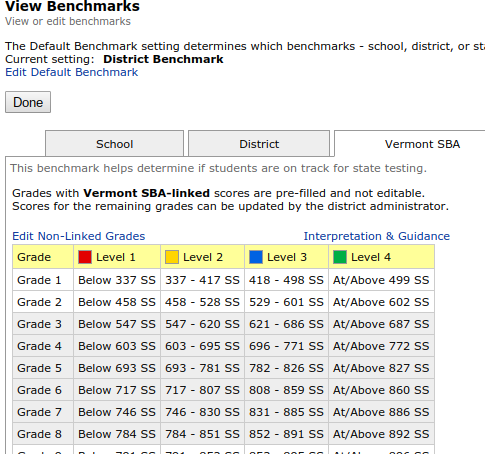This screenshot has width=485, height=454.
Task: Open the Edit Default Benchmark link
Action: coord(72,72)
